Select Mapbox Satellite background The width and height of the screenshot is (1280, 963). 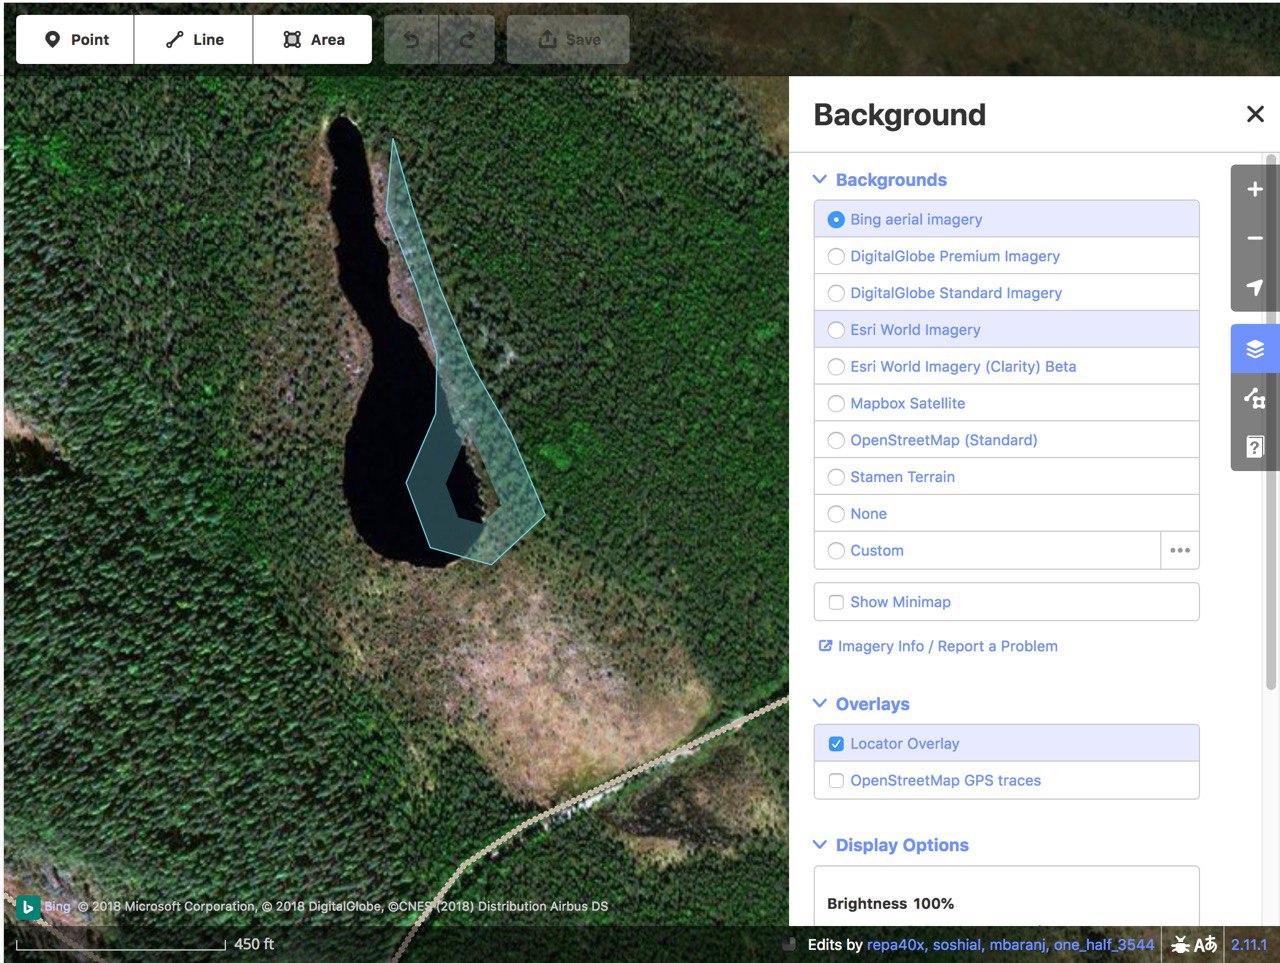coord(1006,403)
